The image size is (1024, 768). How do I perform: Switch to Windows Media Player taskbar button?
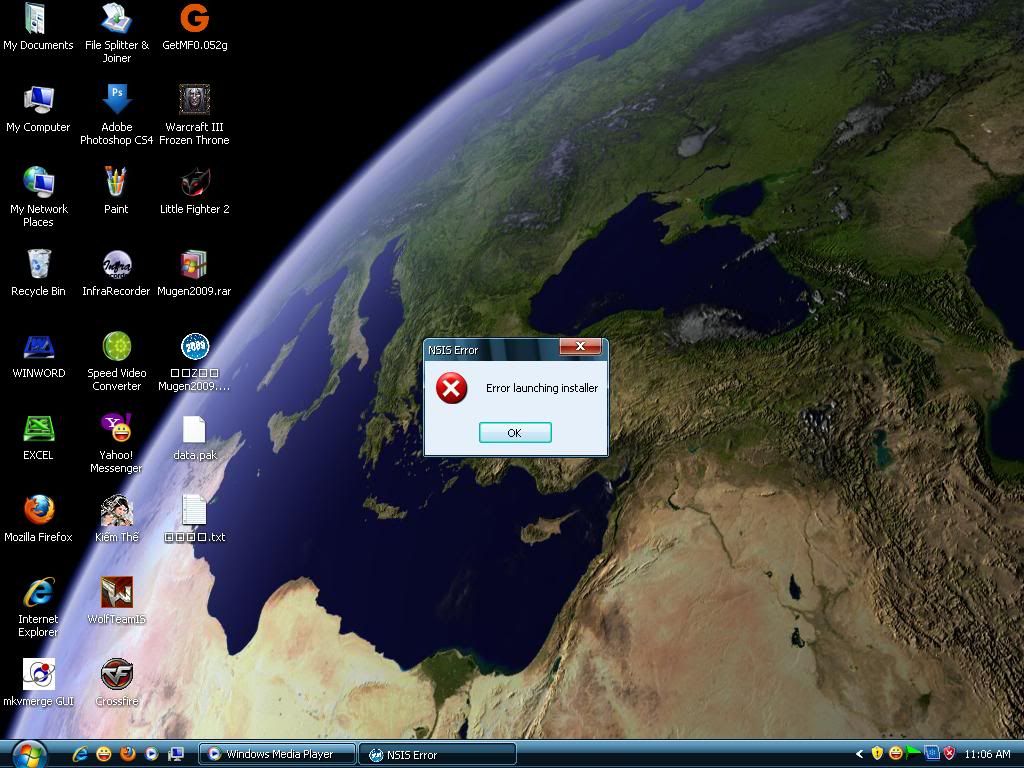(277, 754)
